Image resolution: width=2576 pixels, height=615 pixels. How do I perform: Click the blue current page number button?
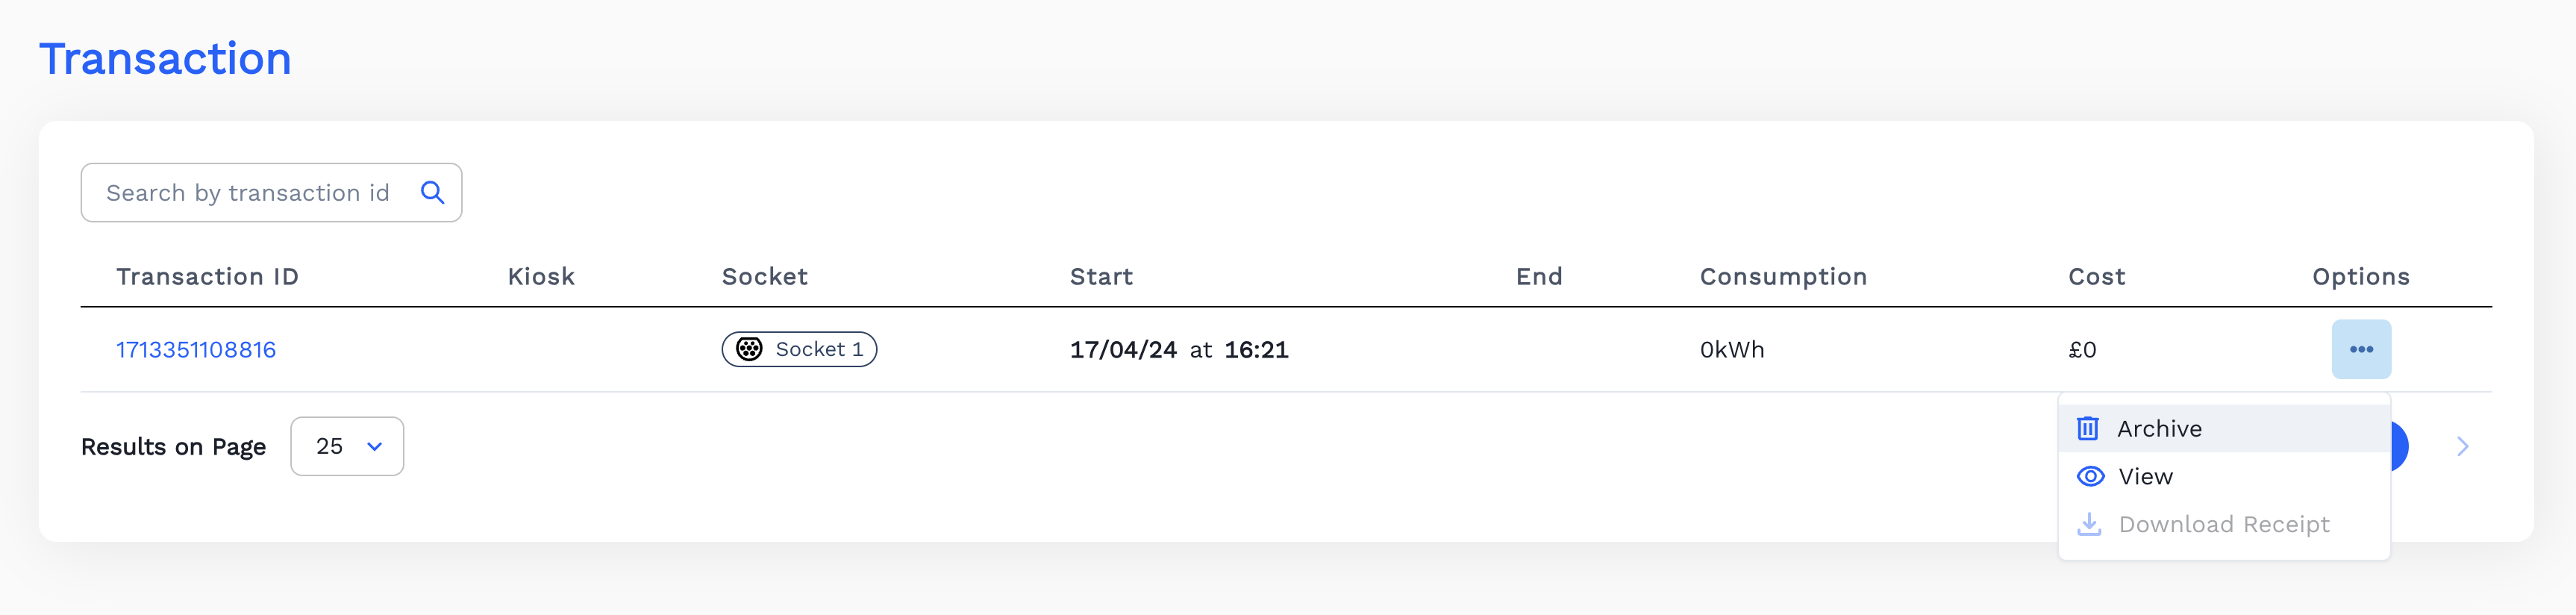tap(2399, 446)
